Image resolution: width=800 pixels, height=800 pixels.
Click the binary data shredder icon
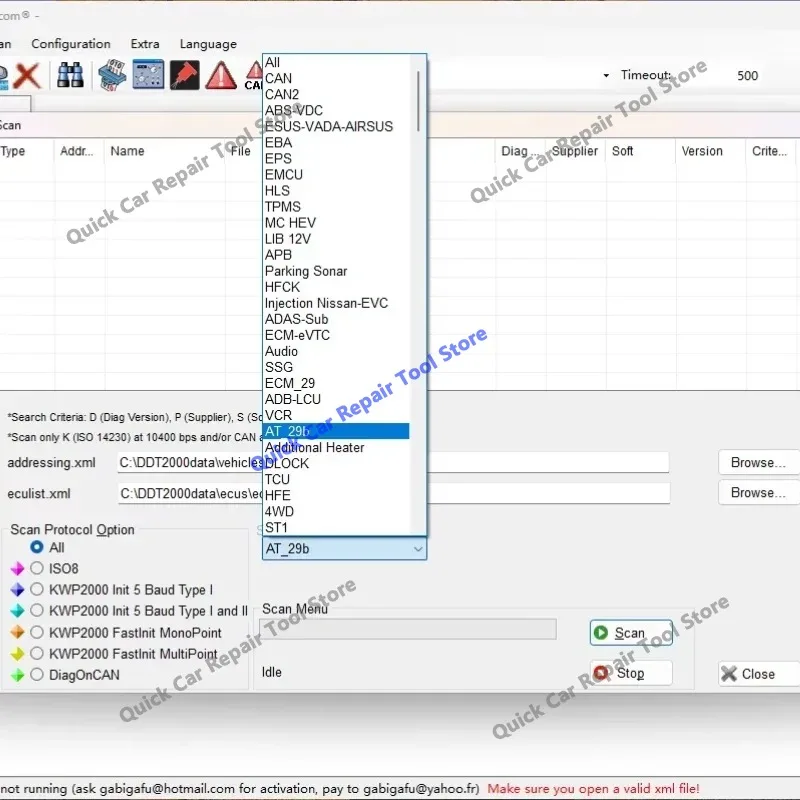point(112,75)
